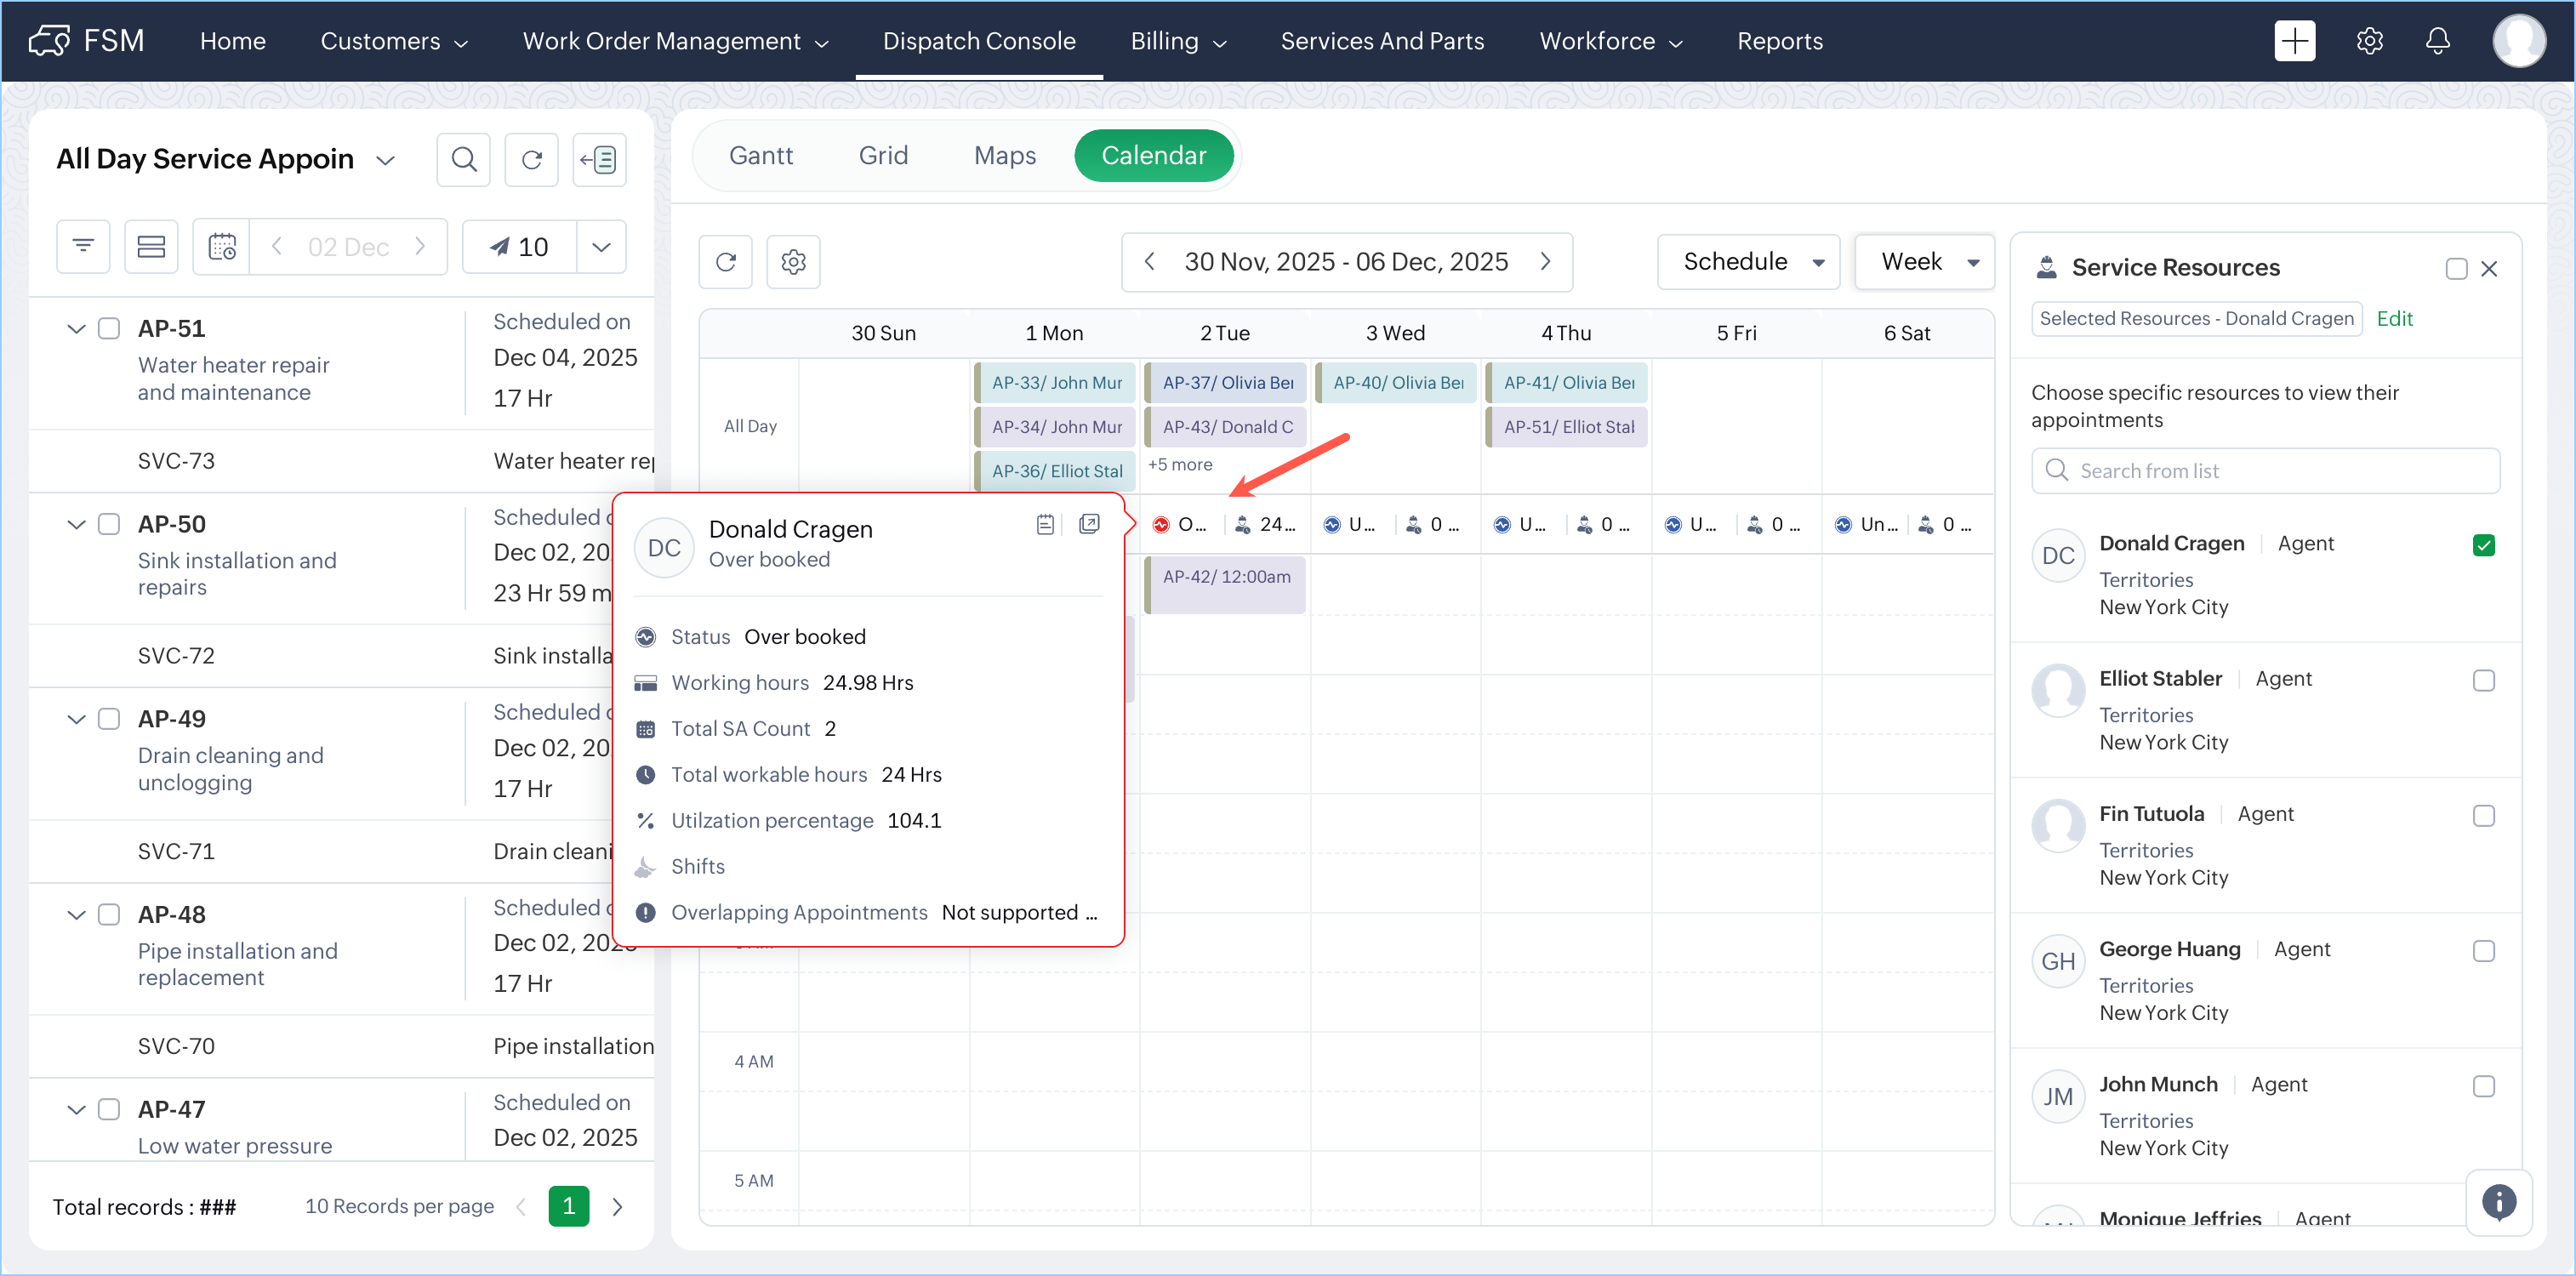Click the plus create icon in header
This screenshot has width=2576, height=1276.
click(2294, 41)
